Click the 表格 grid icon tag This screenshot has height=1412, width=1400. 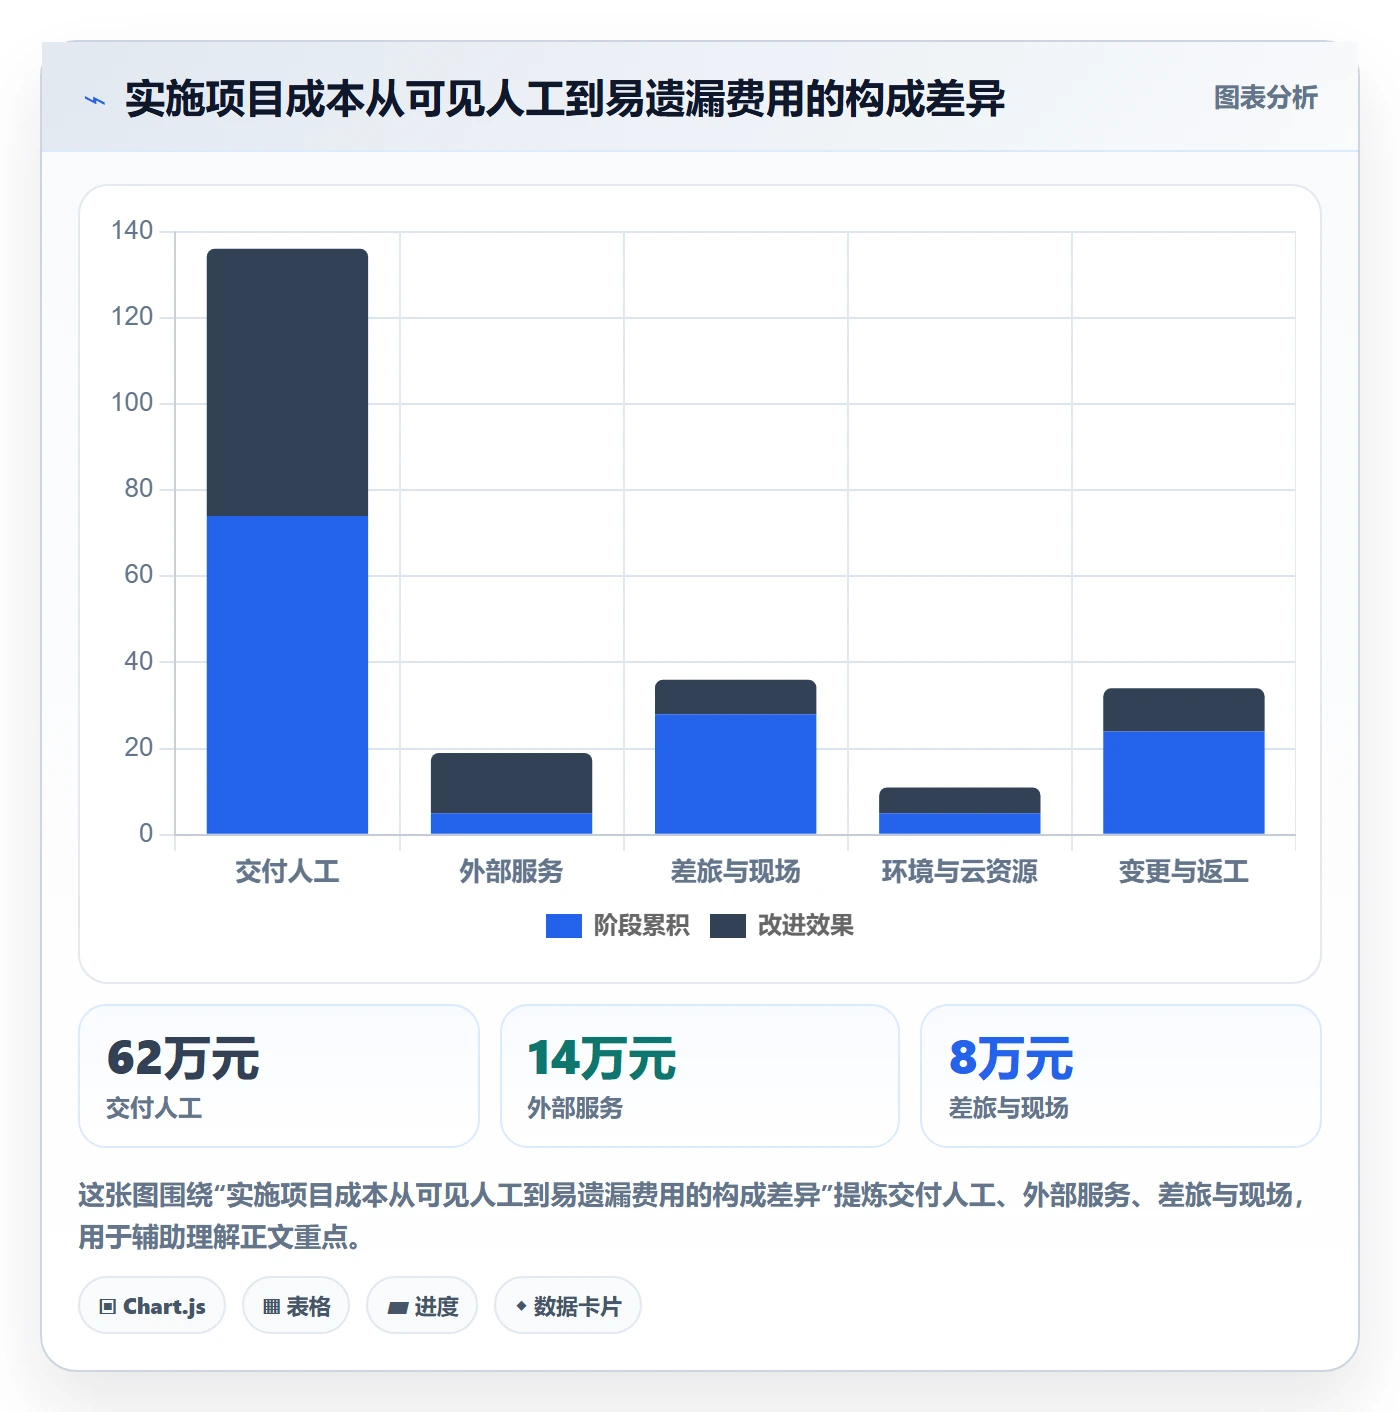pos(296,1305)
